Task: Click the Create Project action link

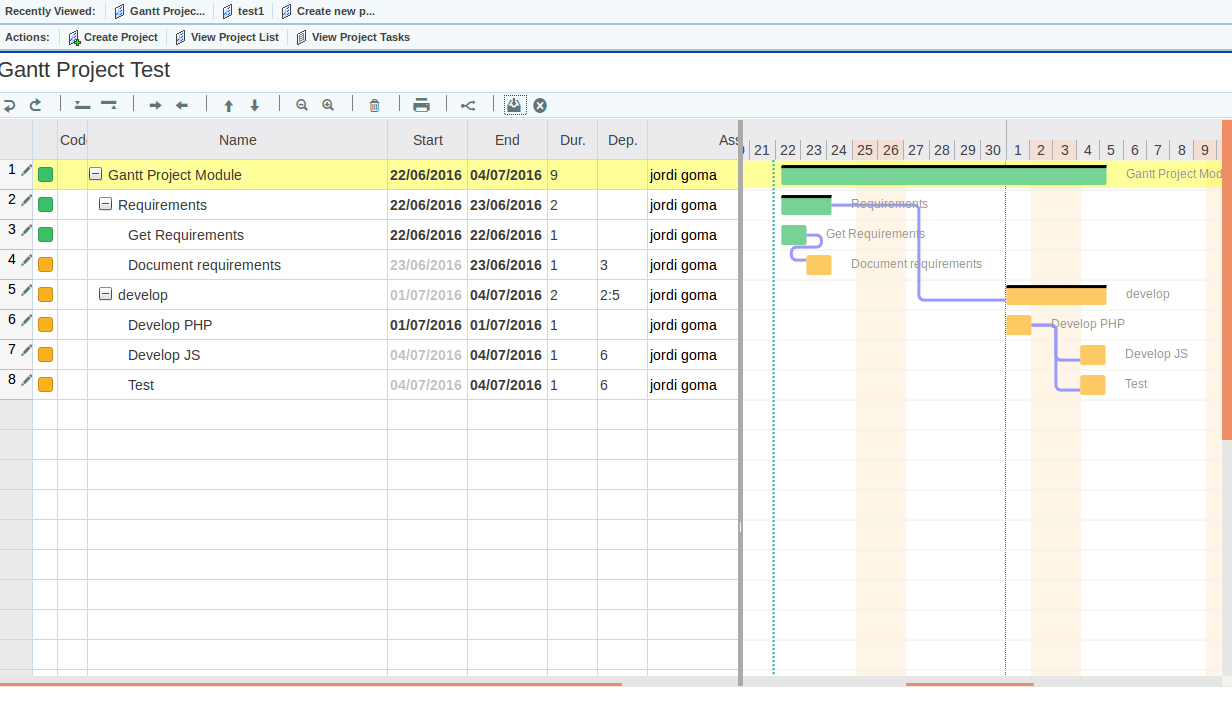Action: pos(113,37)
